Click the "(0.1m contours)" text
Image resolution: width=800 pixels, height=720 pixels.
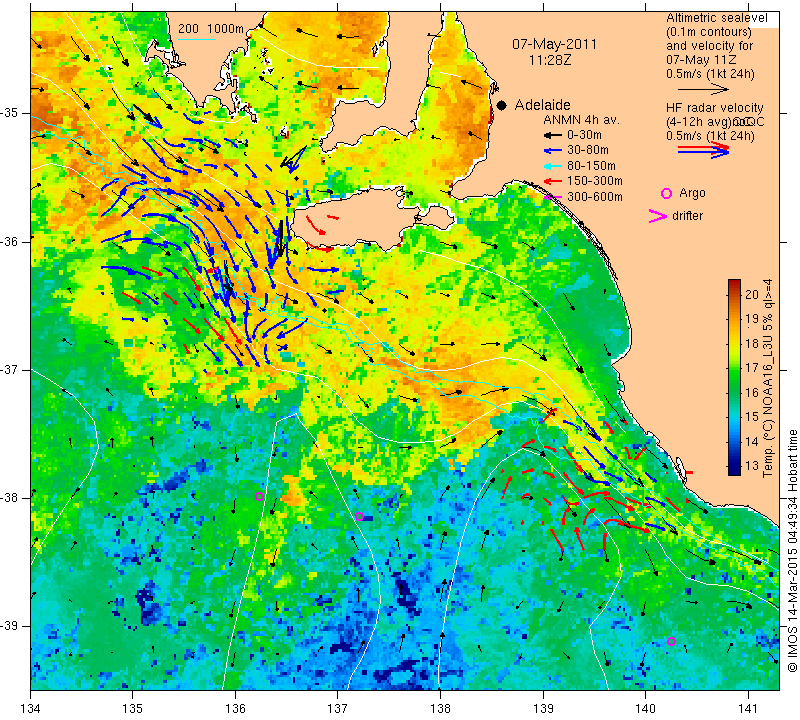coord(708,32)
